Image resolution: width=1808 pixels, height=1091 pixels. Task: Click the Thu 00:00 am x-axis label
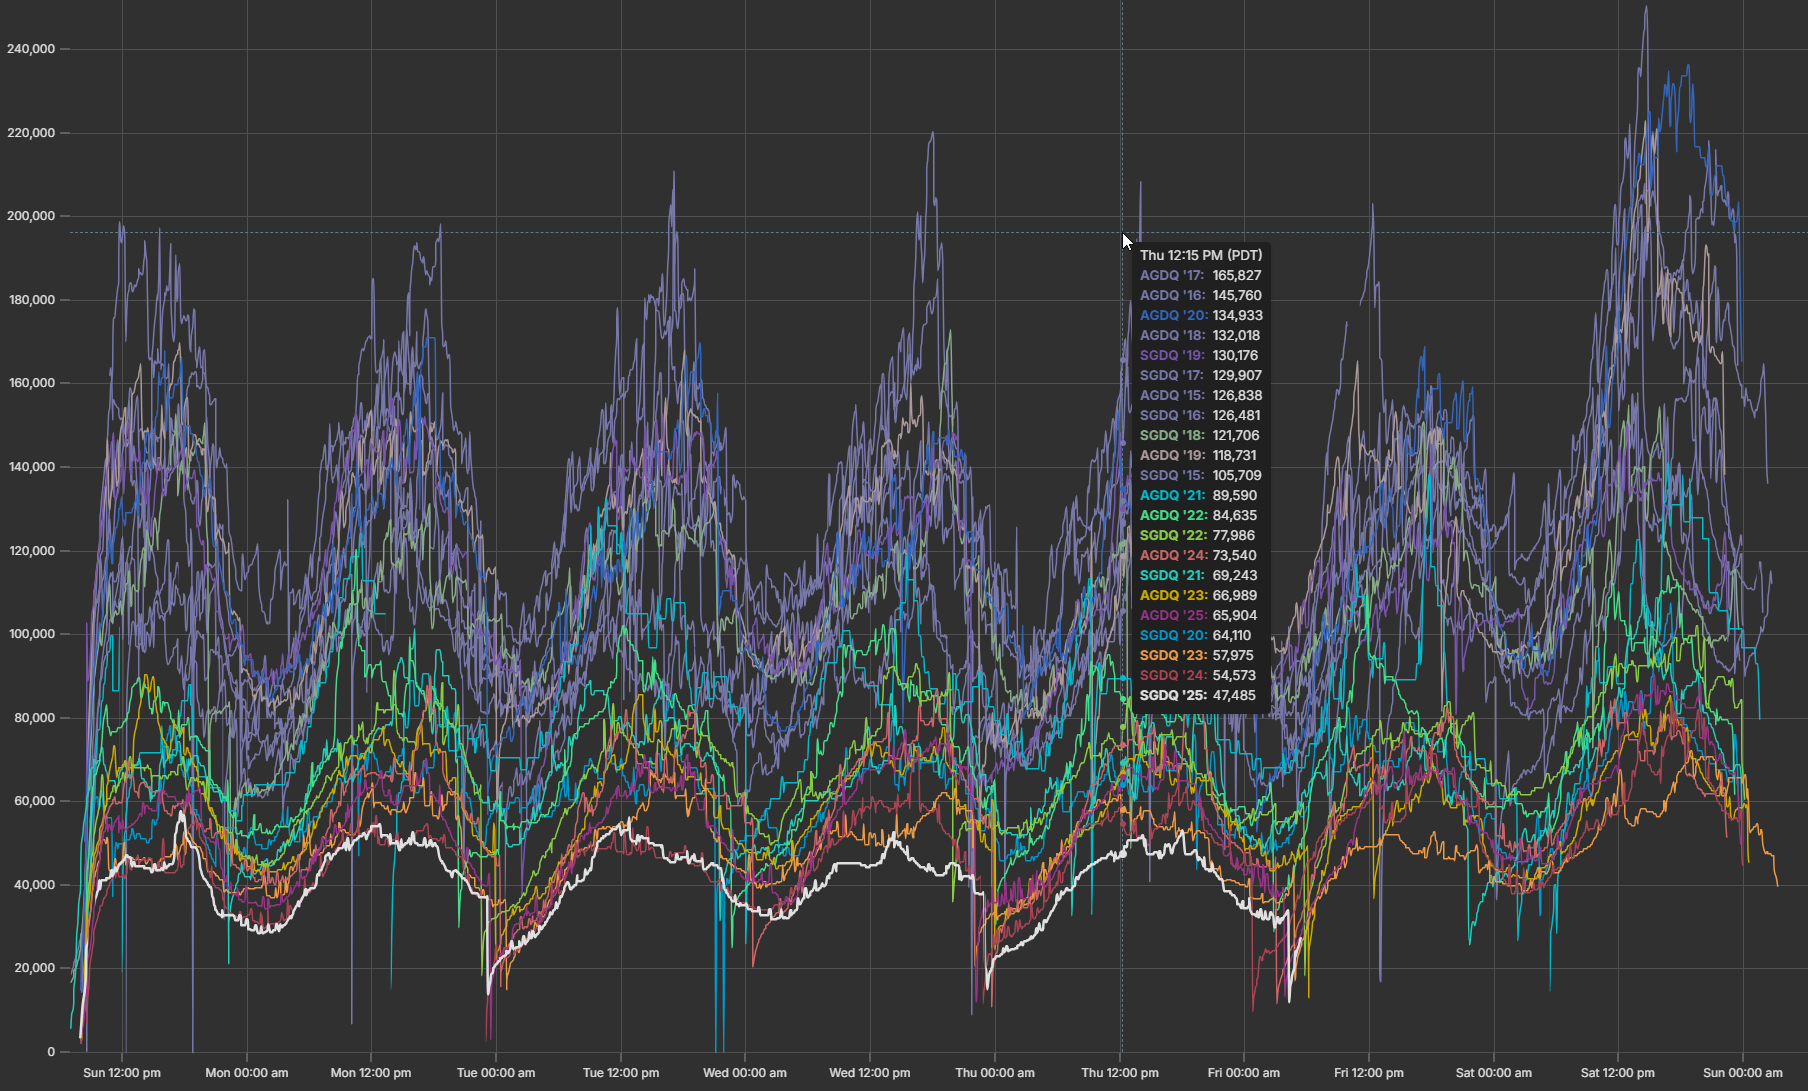tap(995, 1072)
